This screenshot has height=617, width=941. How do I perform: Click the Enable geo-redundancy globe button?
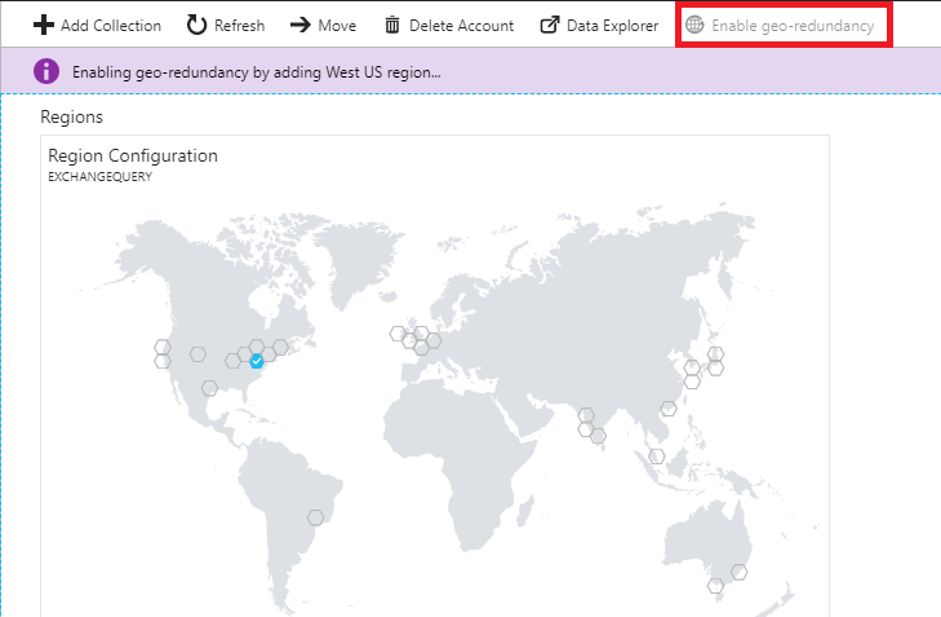pos(780,25)
